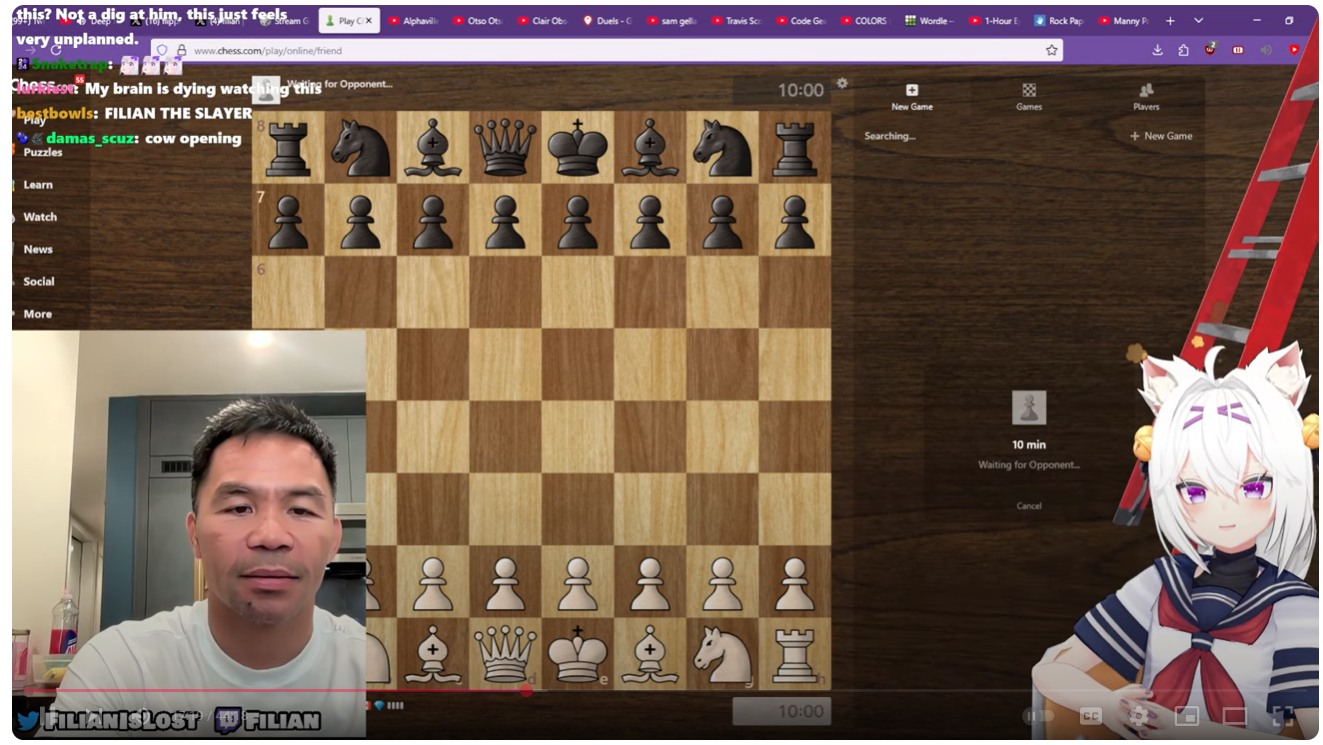This screenshot has width=1323, height=745.
Task: Open the Players tab
Action: pyautogui.click(x=1146, y=97)
